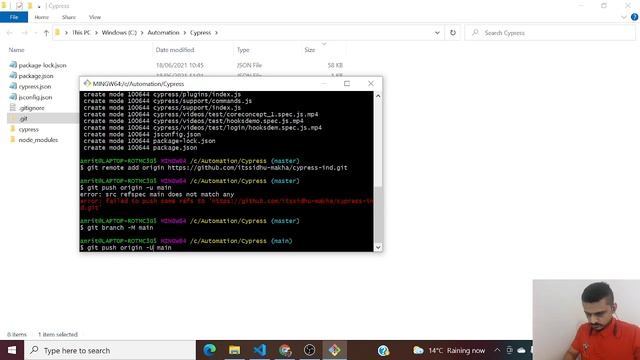Open Microsoft Edge from taskbar
Viewport: 640px width, 360px height.
[210, 350]
